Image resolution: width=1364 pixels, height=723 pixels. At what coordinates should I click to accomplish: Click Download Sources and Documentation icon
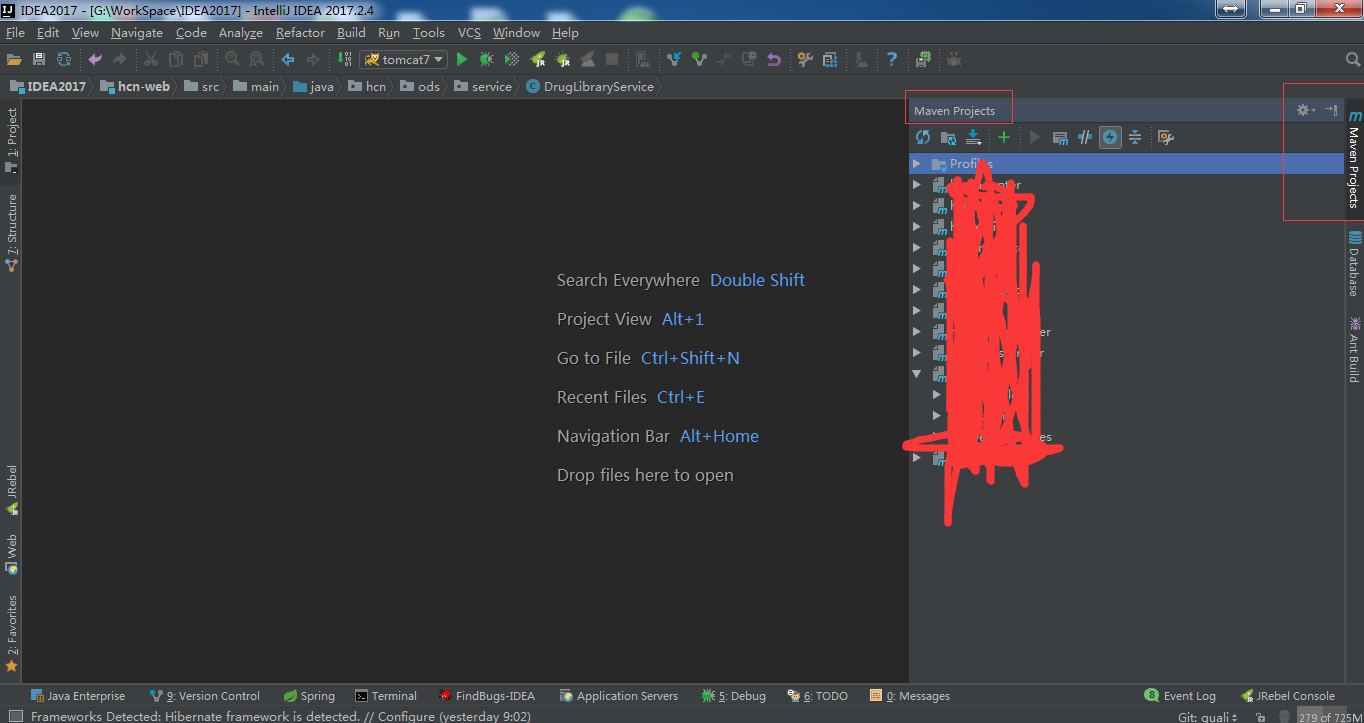tap(973, 137)
